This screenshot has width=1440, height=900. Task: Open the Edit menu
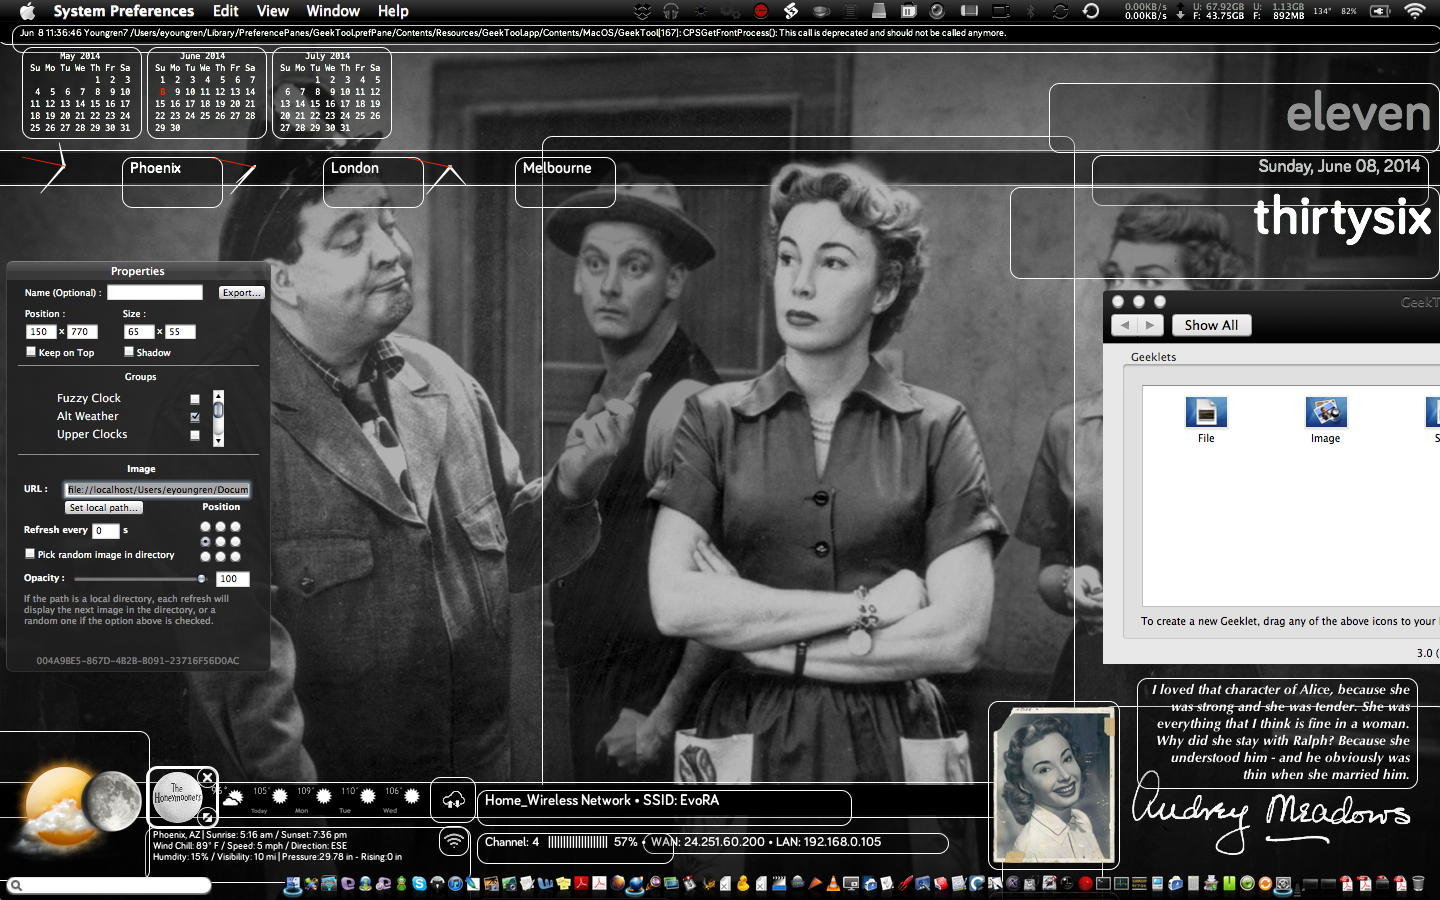pyautogui.click(x=226, y=11)
